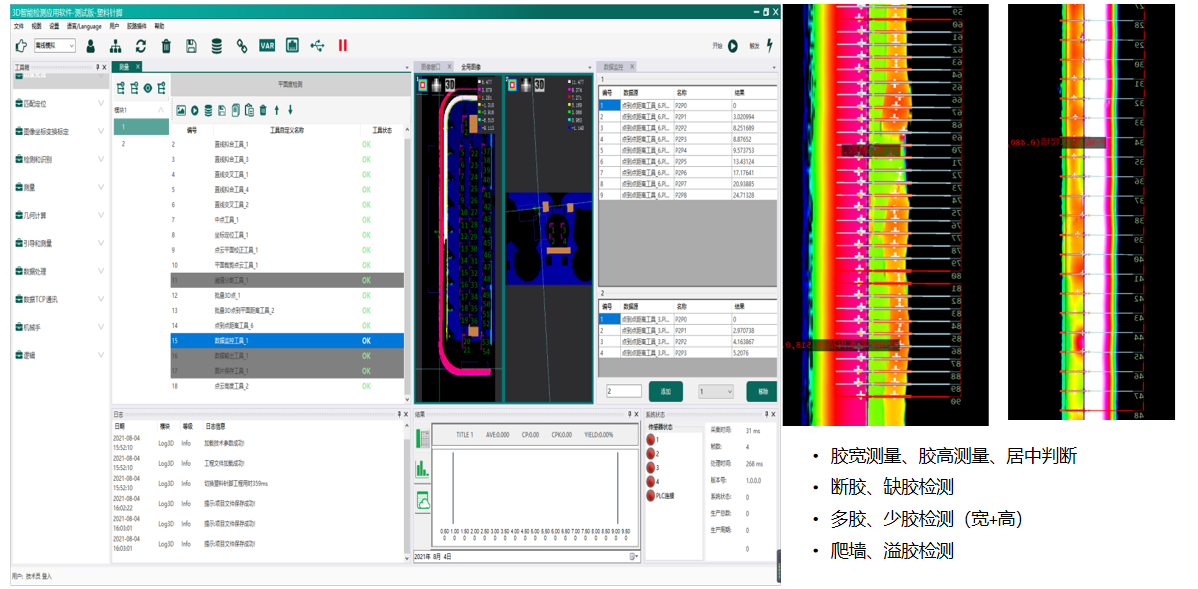Click the trash can icon in main toolbar
The width and height of the screenshot is (1198, 589).
[166, 46]
